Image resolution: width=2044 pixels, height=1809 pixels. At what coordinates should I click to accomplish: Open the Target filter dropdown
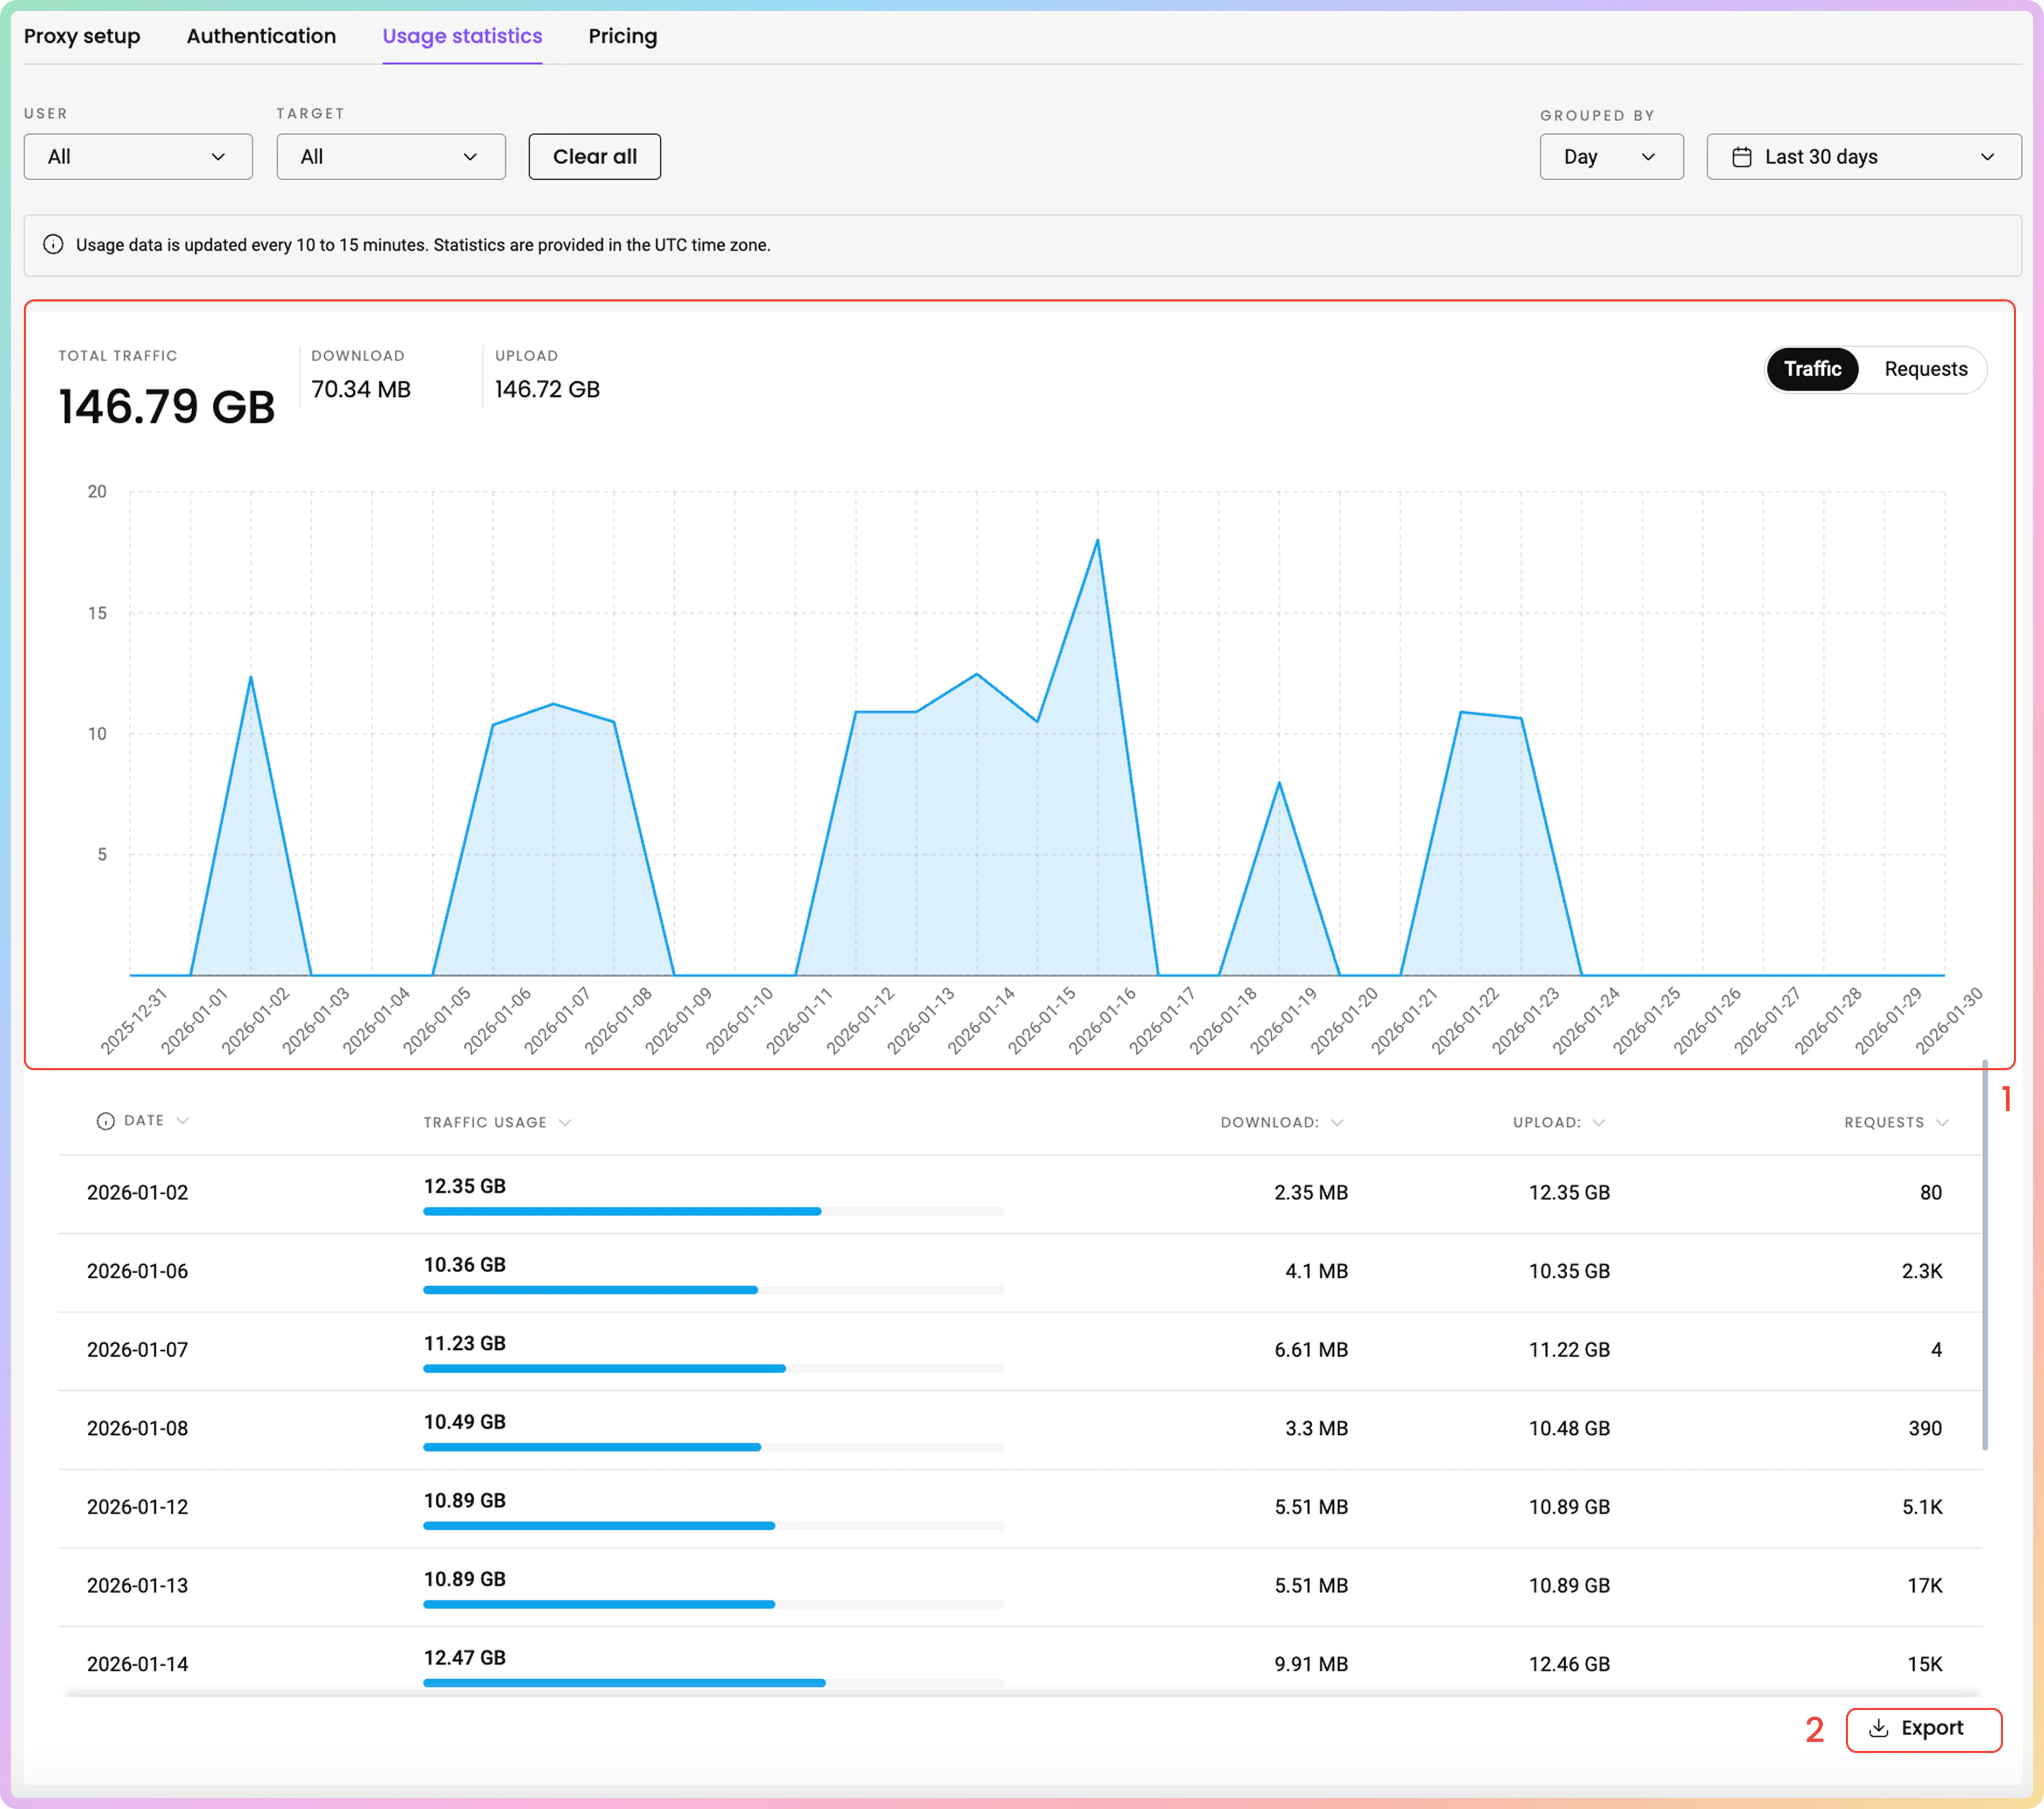point(390,157)
